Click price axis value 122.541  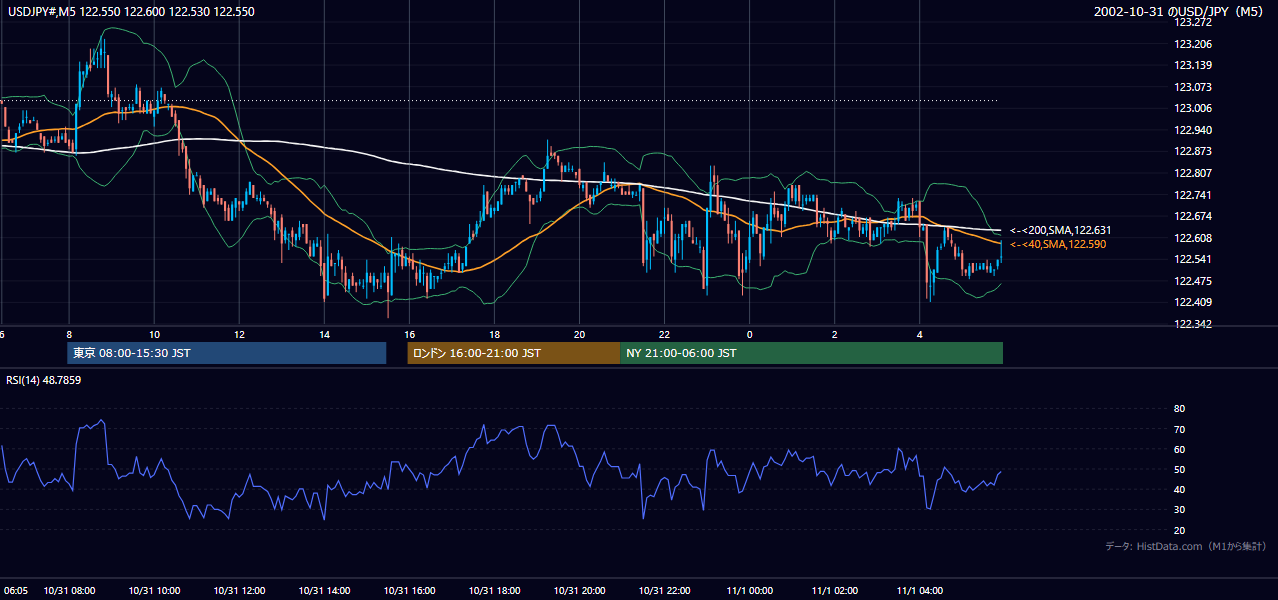[1193, 259]
